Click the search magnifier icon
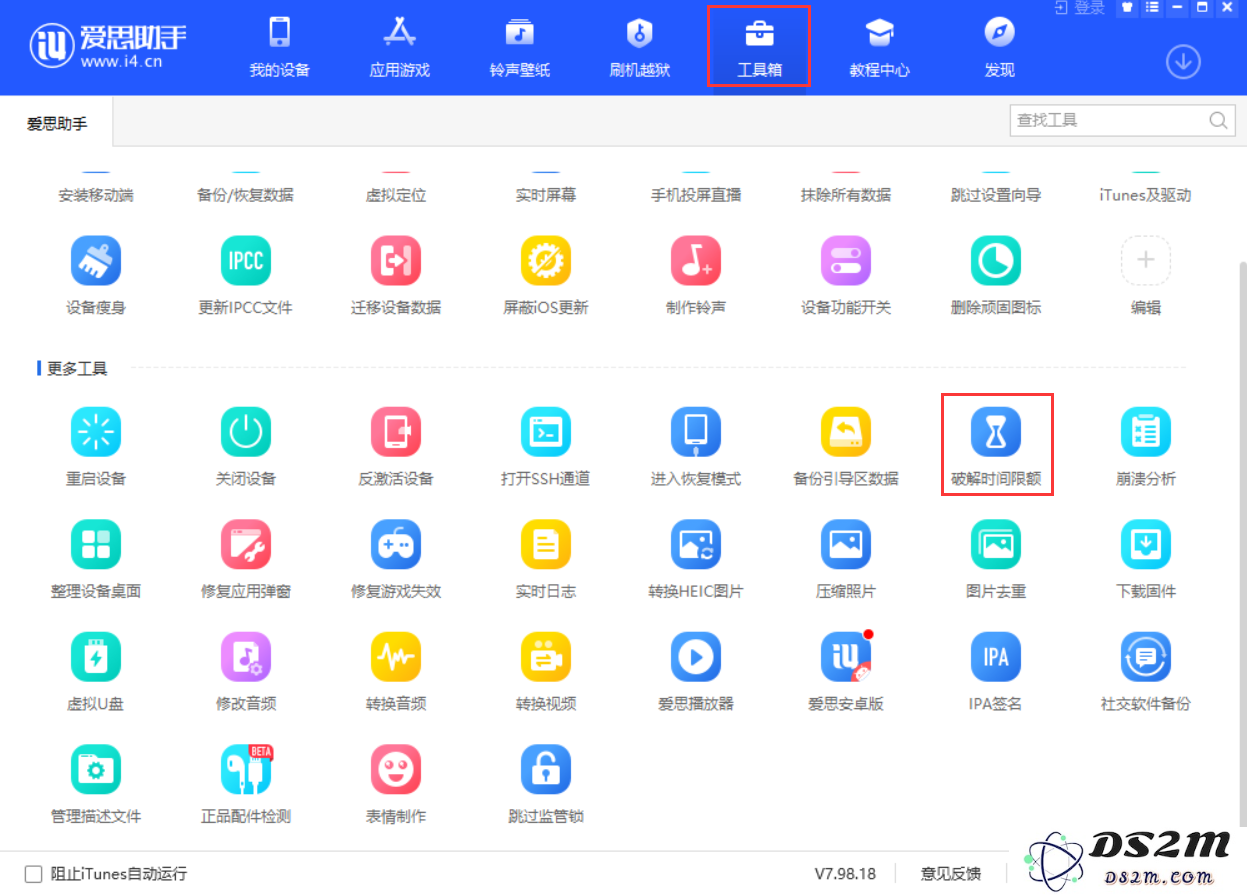Image resolution: width=1247 pixels, height=895 pixels. click(1217, 120)
